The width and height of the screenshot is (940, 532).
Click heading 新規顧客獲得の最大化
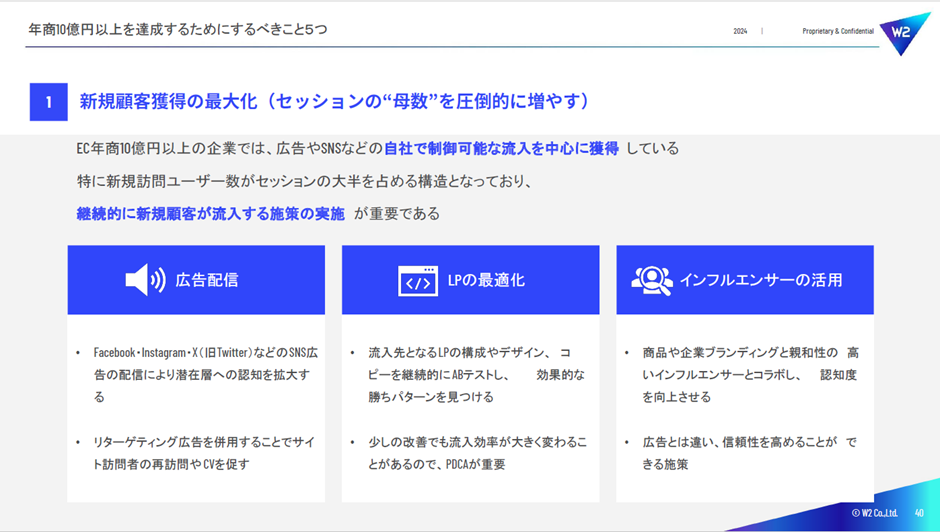click(168, 101)
